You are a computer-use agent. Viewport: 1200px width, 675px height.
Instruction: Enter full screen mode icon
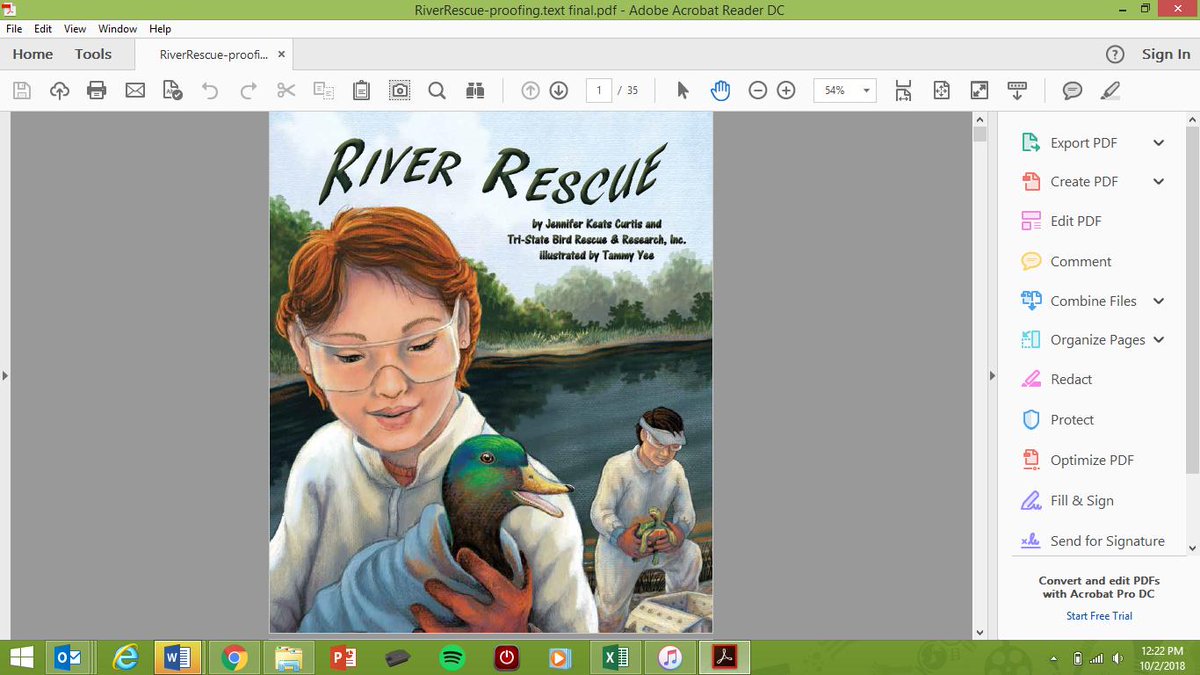979,91
